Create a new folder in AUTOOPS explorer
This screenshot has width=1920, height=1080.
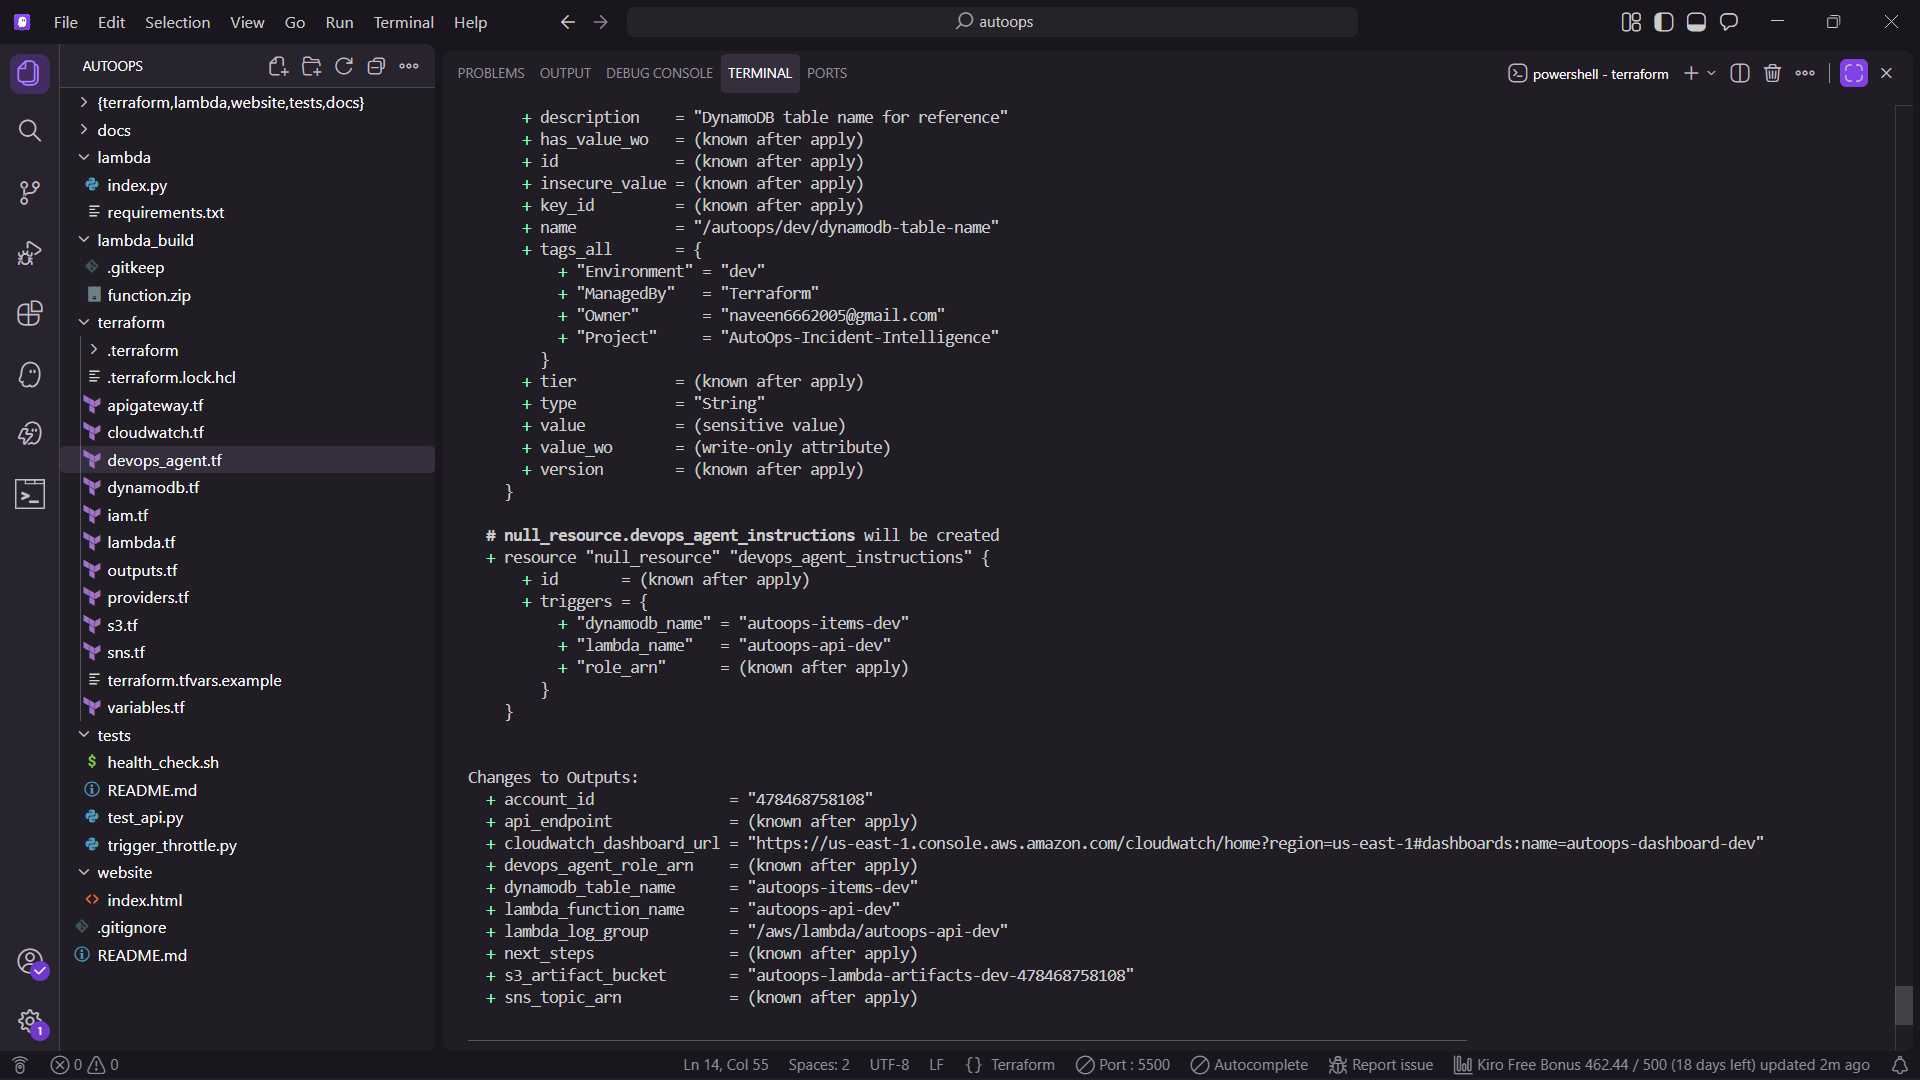tap(311, 66)
